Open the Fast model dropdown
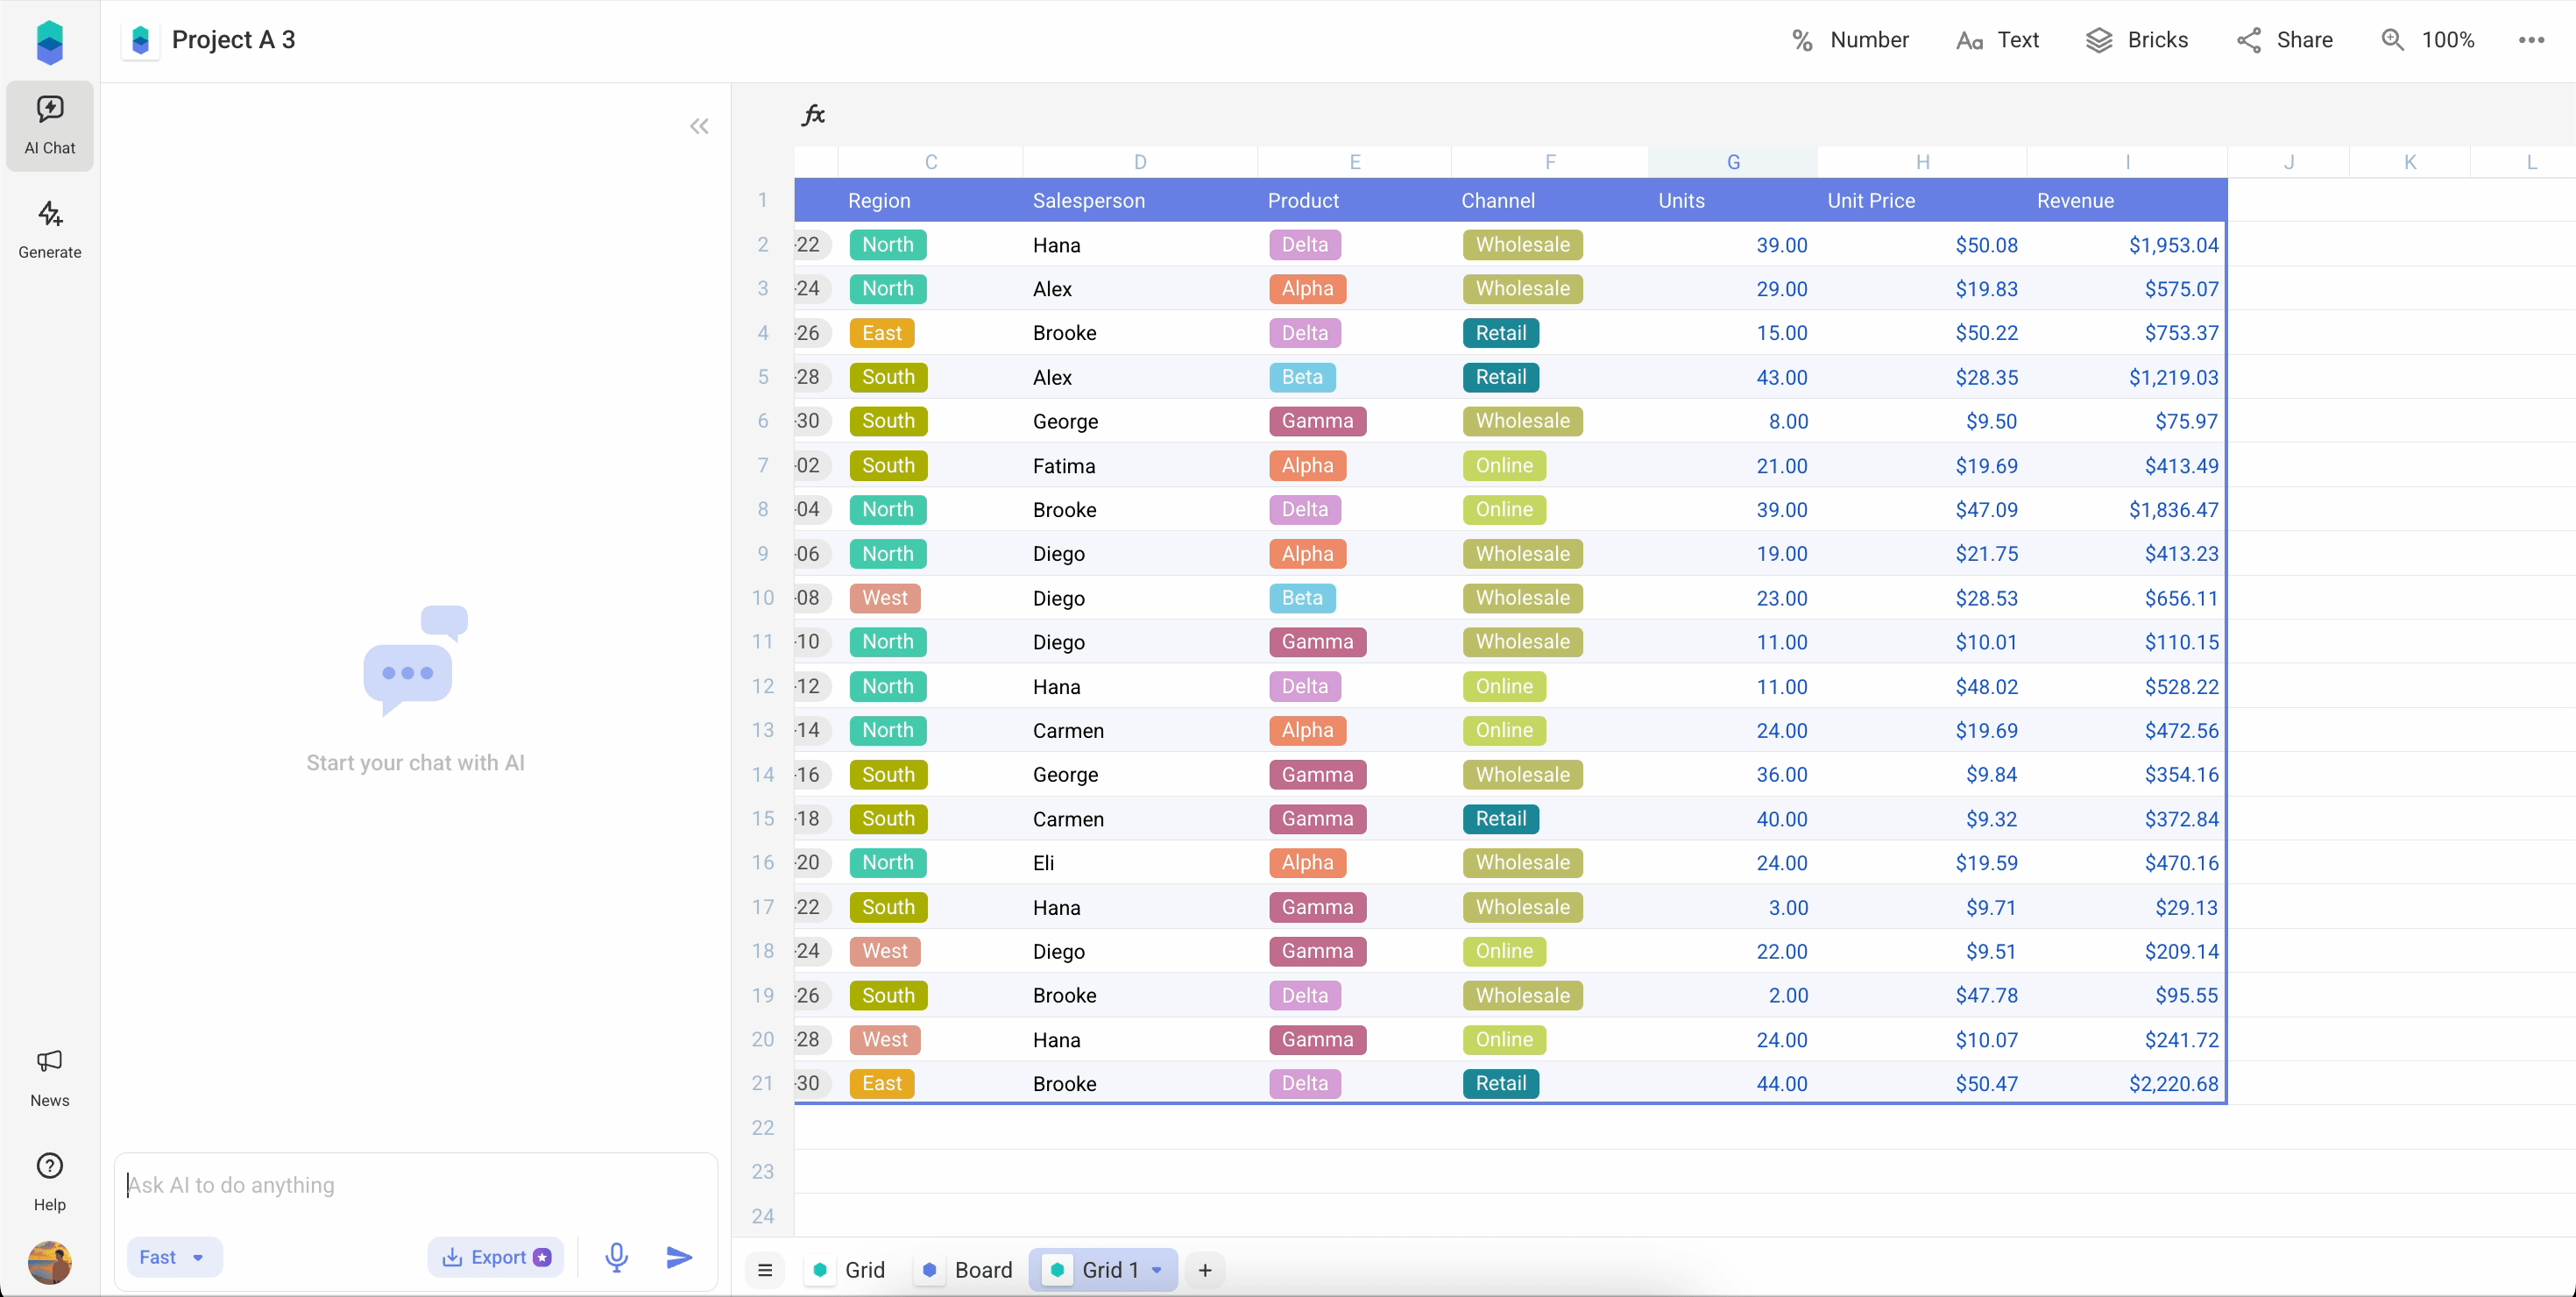2576x1297 pixels. [174, 1257]
